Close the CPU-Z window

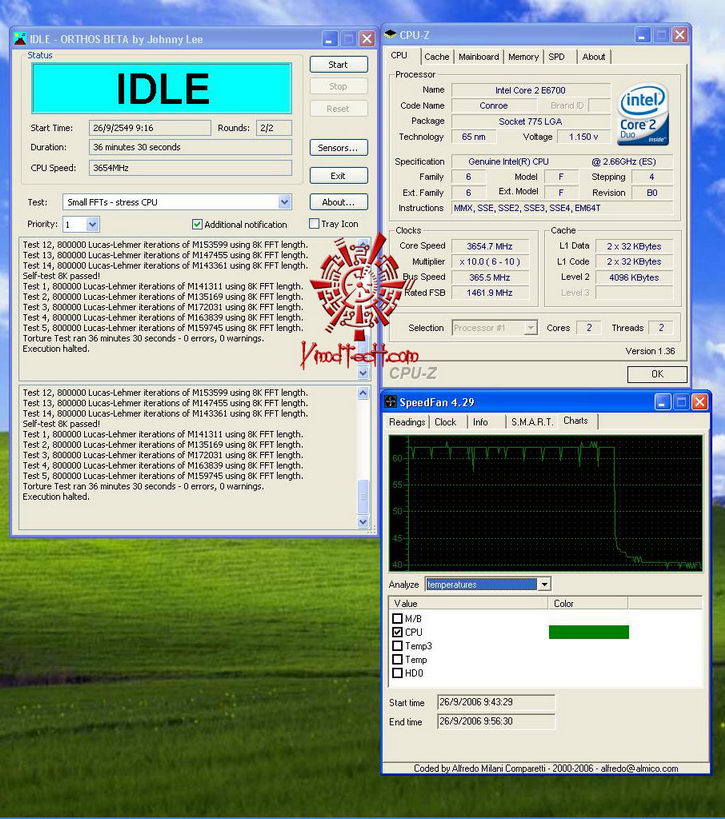coord(680,35)
